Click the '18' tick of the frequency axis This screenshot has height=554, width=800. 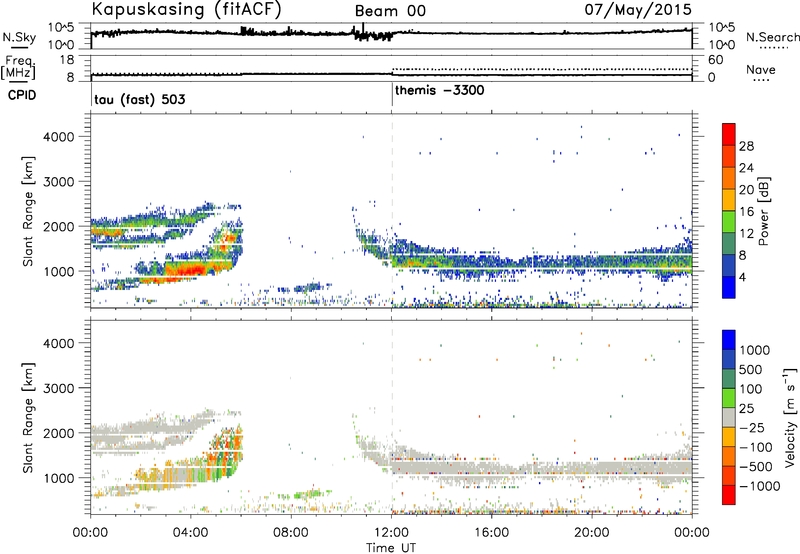(x=66, y=60)
